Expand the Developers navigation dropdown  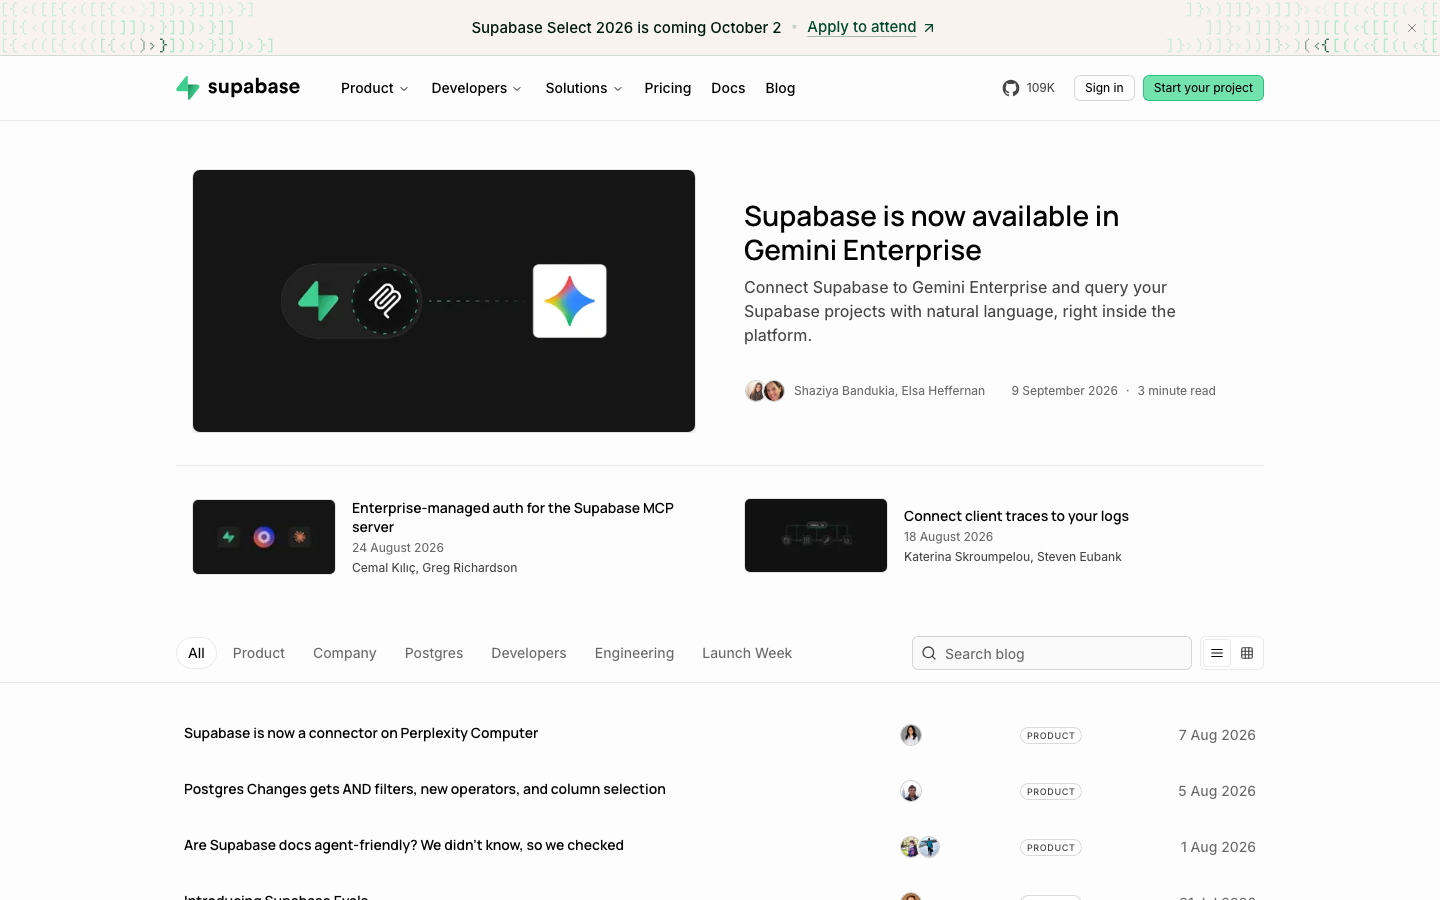(x=477, y=88)
